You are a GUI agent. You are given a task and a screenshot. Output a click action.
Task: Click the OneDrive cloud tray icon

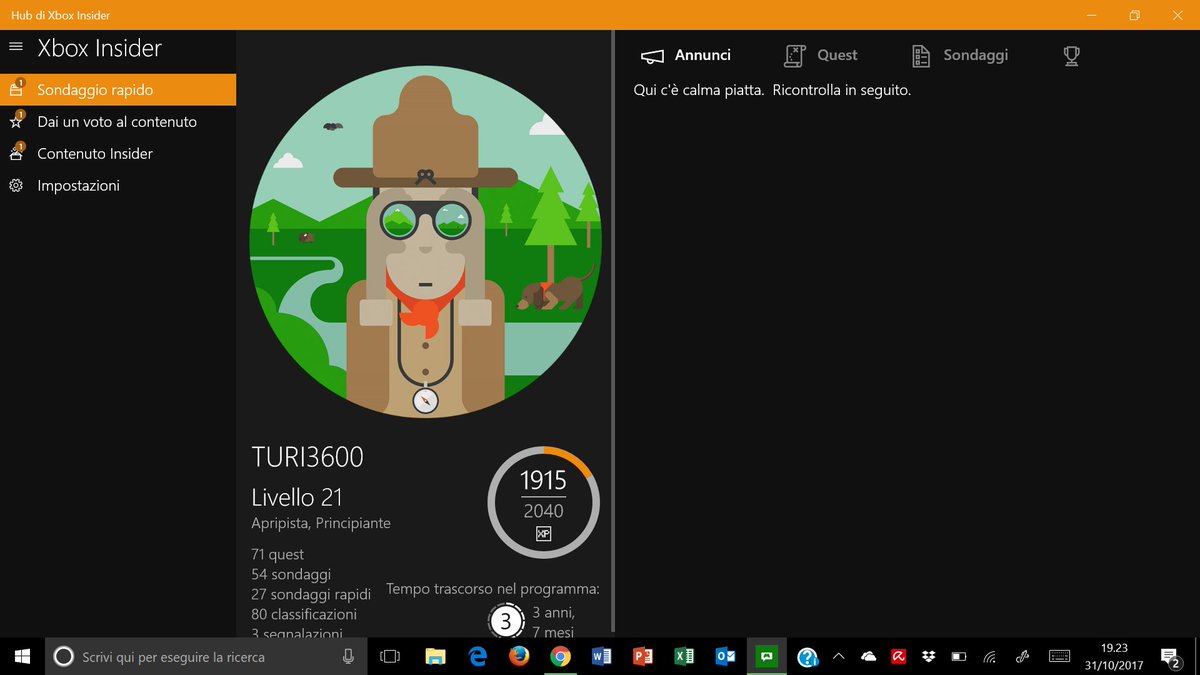[x=868, y=656]
